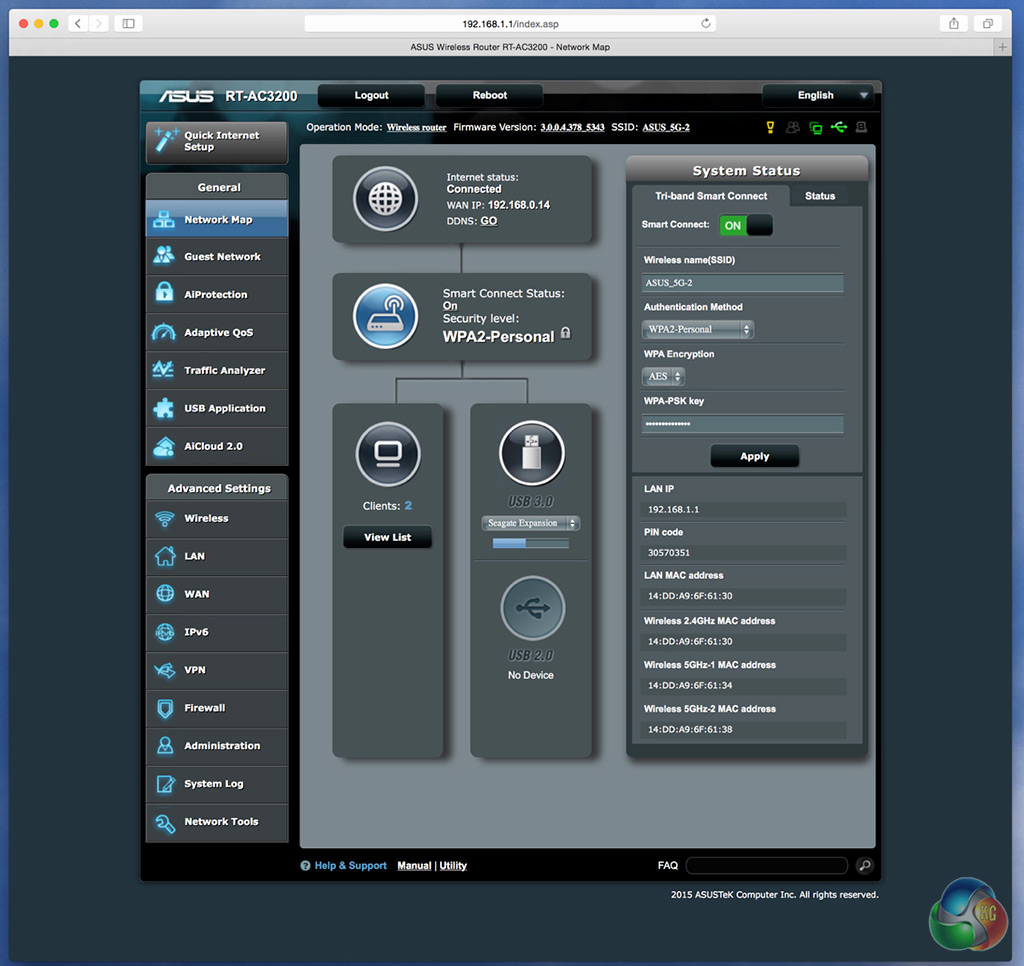Open a new Safari tab with plus
The height and width of the screenshot is (966, 1024).
(x=1002, y=47)
